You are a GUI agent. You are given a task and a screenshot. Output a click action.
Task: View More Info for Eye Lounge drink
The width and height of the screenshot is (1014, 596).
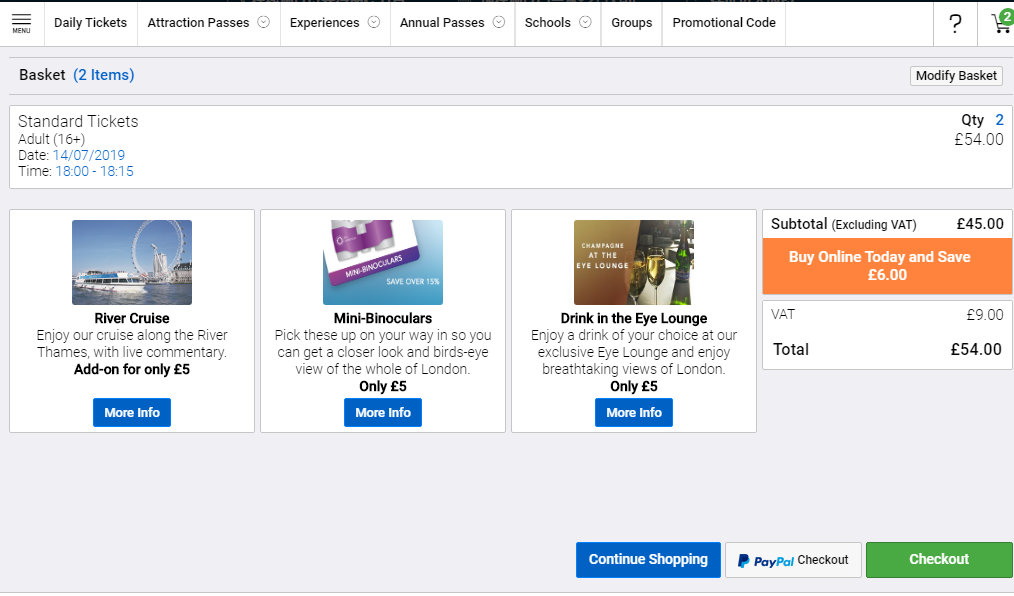[634, 412]
